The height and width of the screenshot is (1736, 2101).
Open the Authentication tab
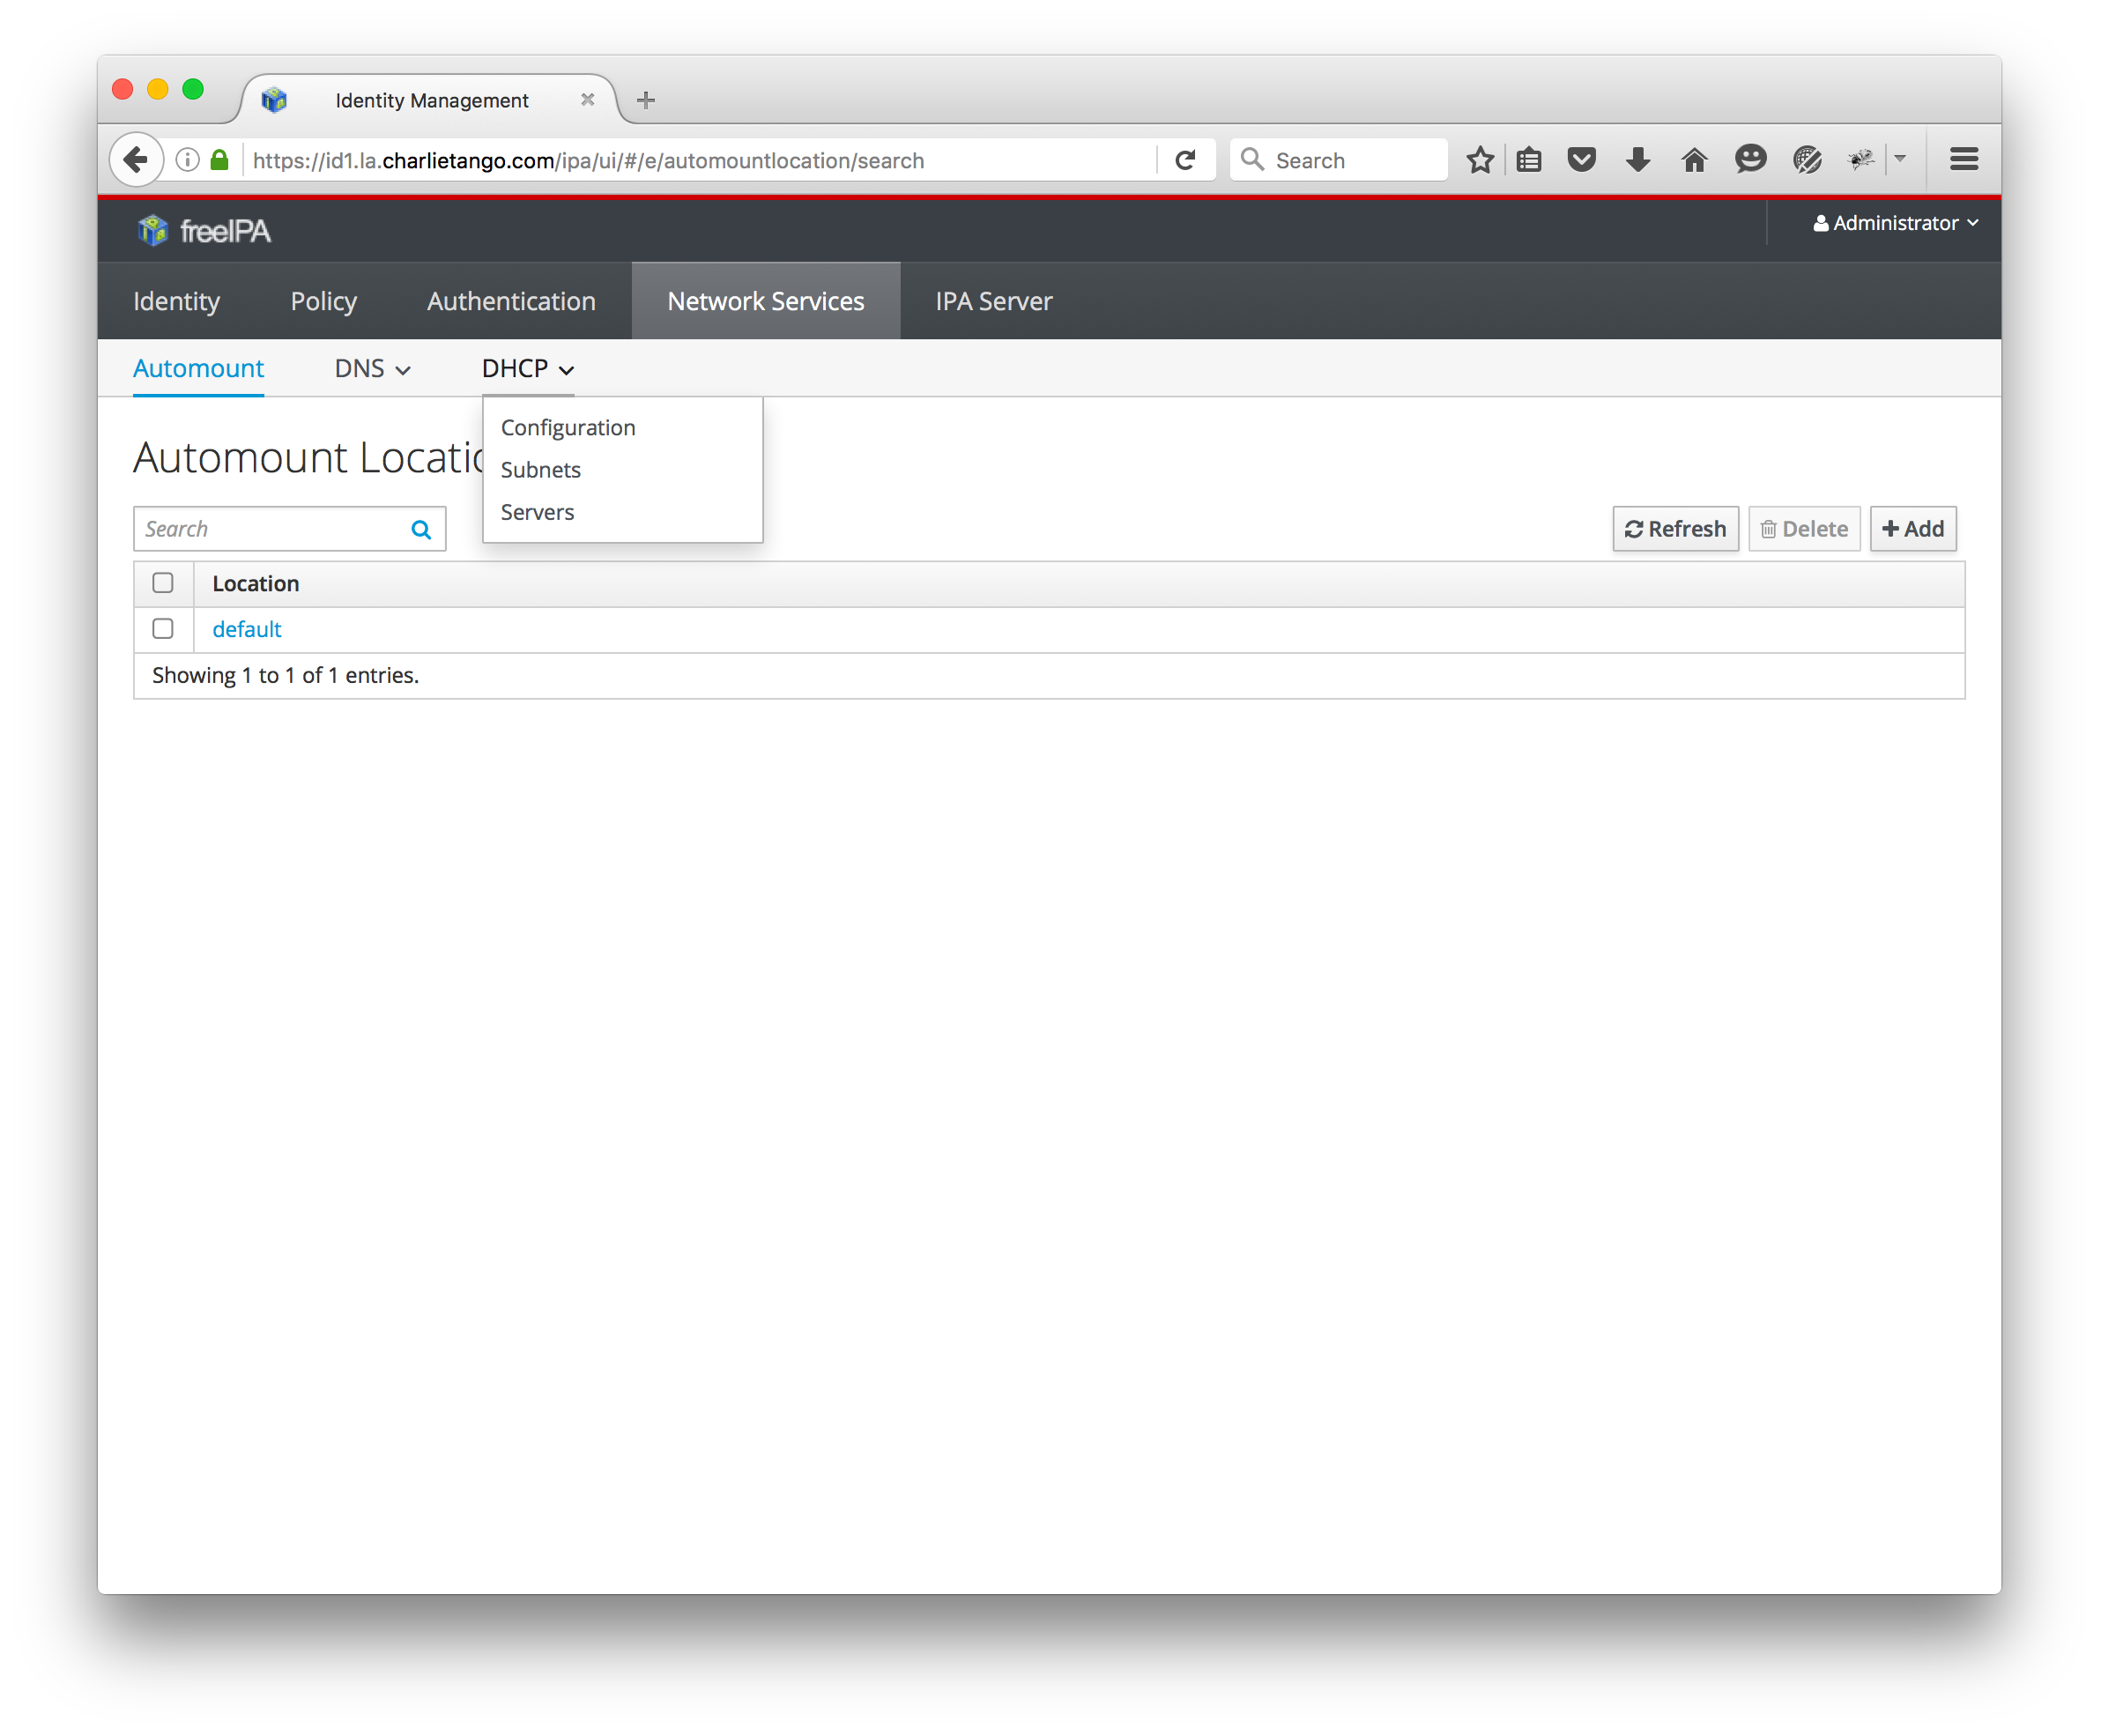(x=511, y=301)
